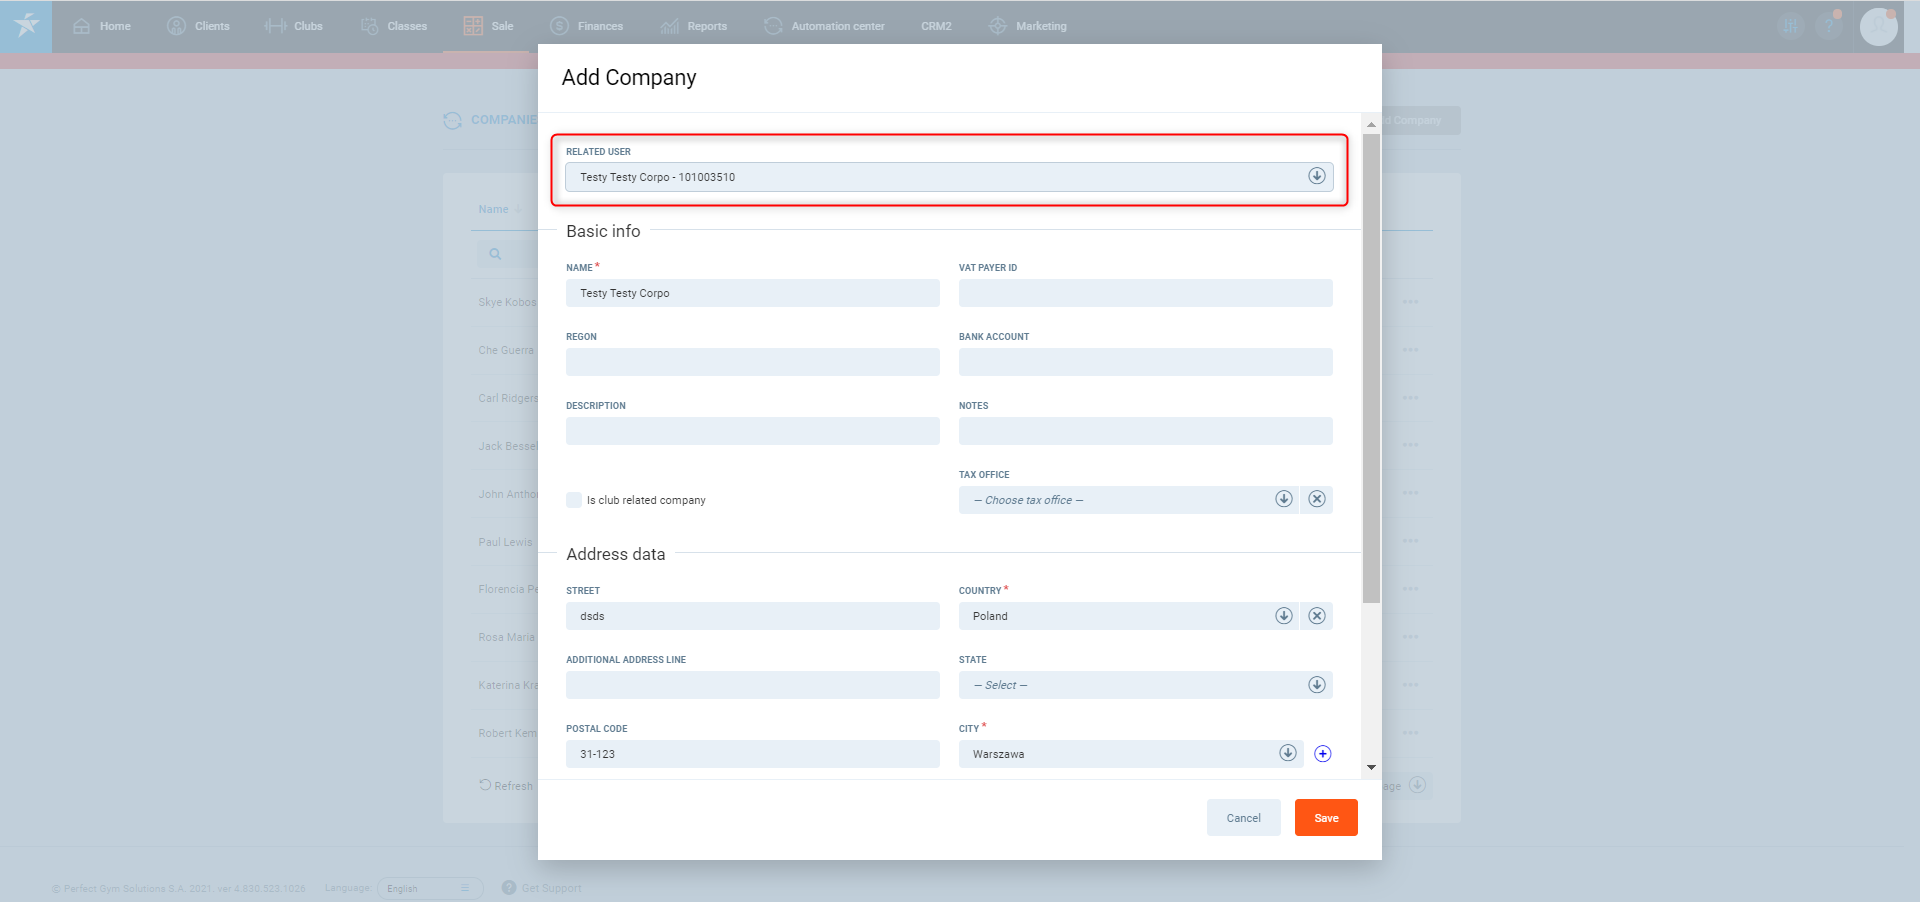
Task: Click the star logo in top-left corner
Action: 26,26
